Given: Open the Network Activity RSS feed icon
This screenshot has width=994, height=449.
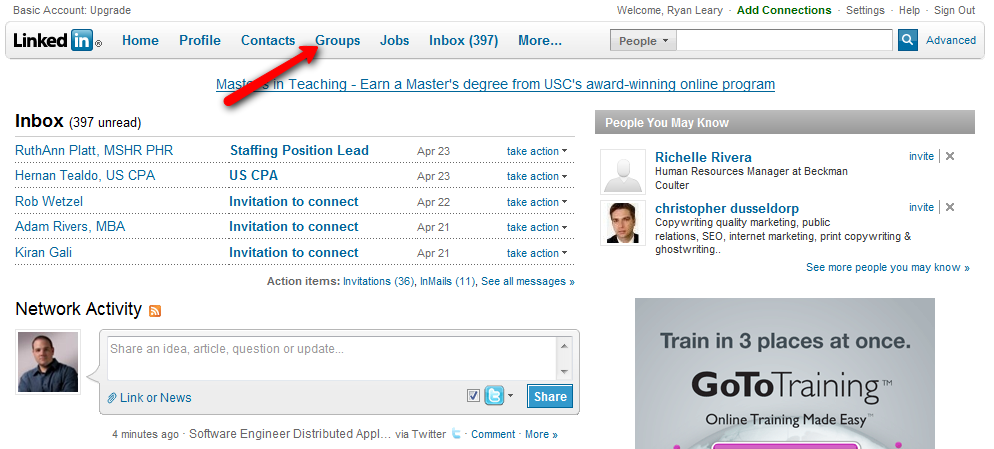Looking at the screenshot, I should (x=155, y=311).
